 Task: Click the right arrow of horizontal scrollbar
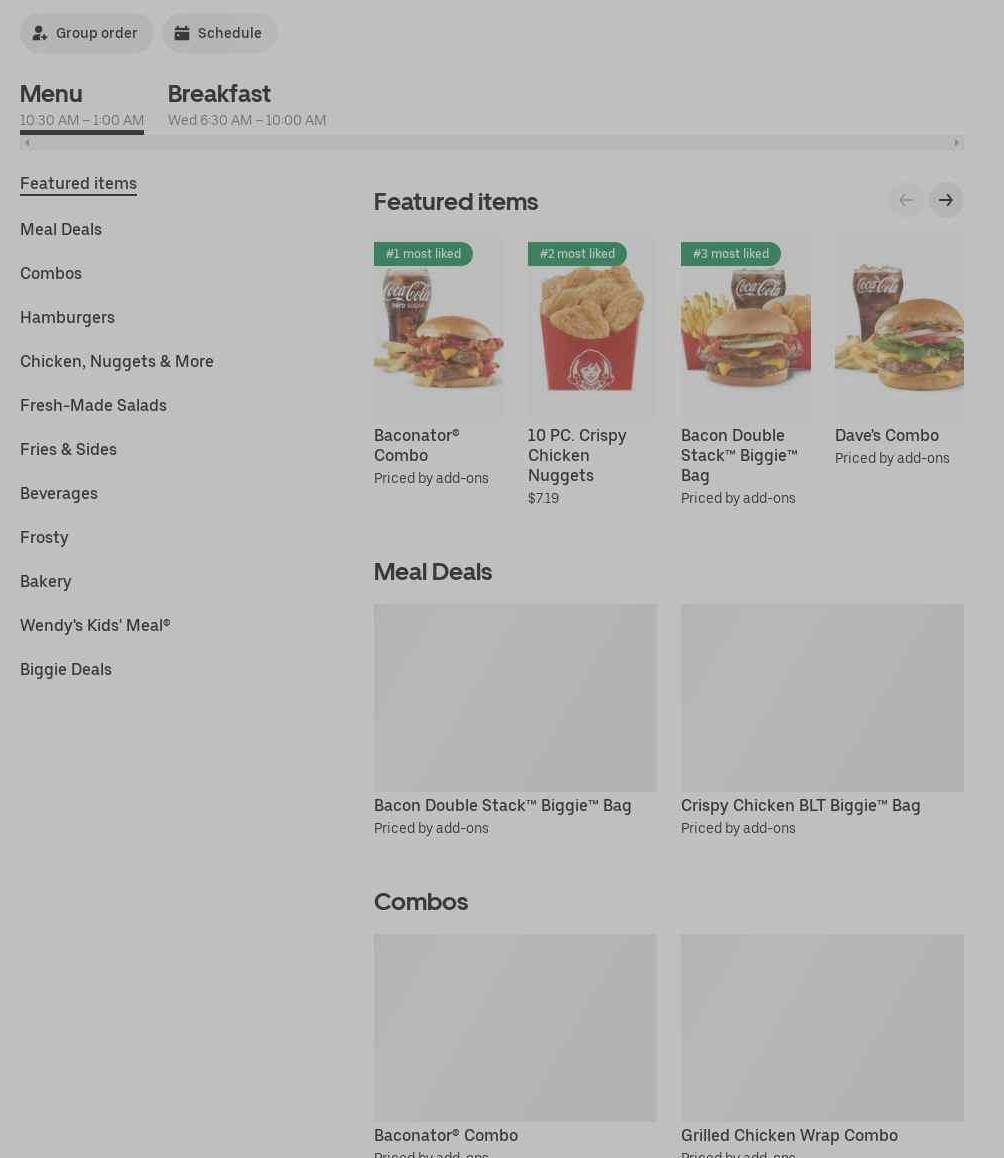(956, 143)
